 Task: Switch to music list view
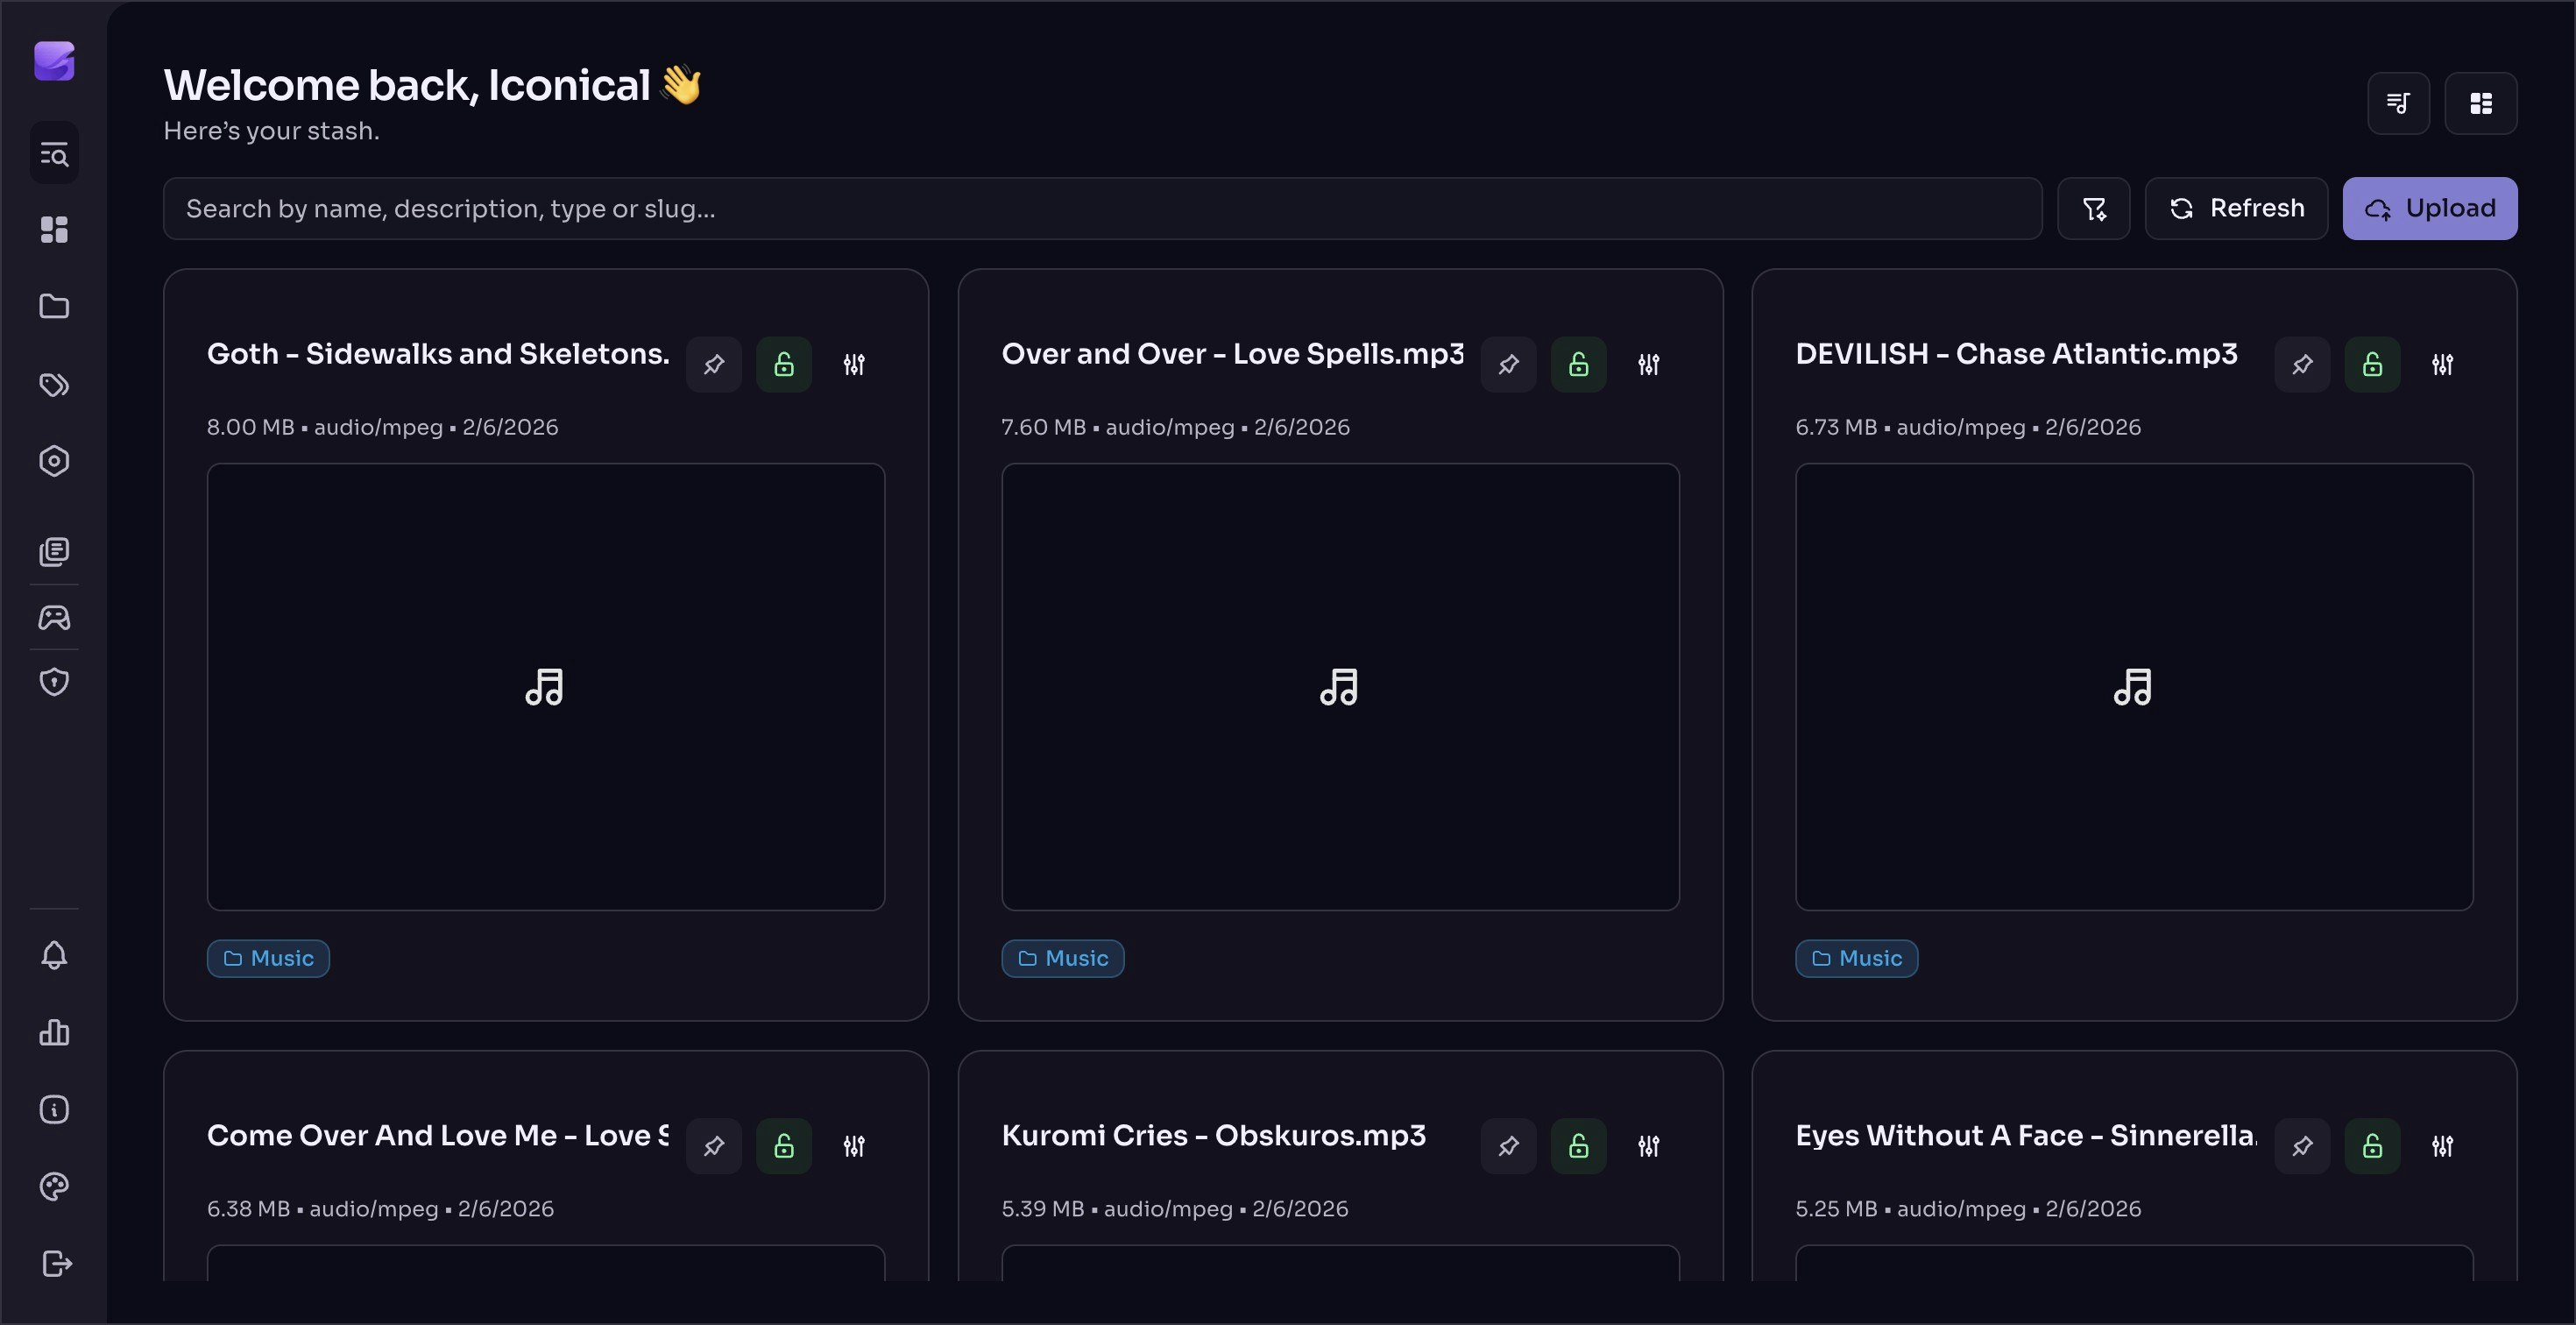pyautogui.click(x=2398, y=103)
